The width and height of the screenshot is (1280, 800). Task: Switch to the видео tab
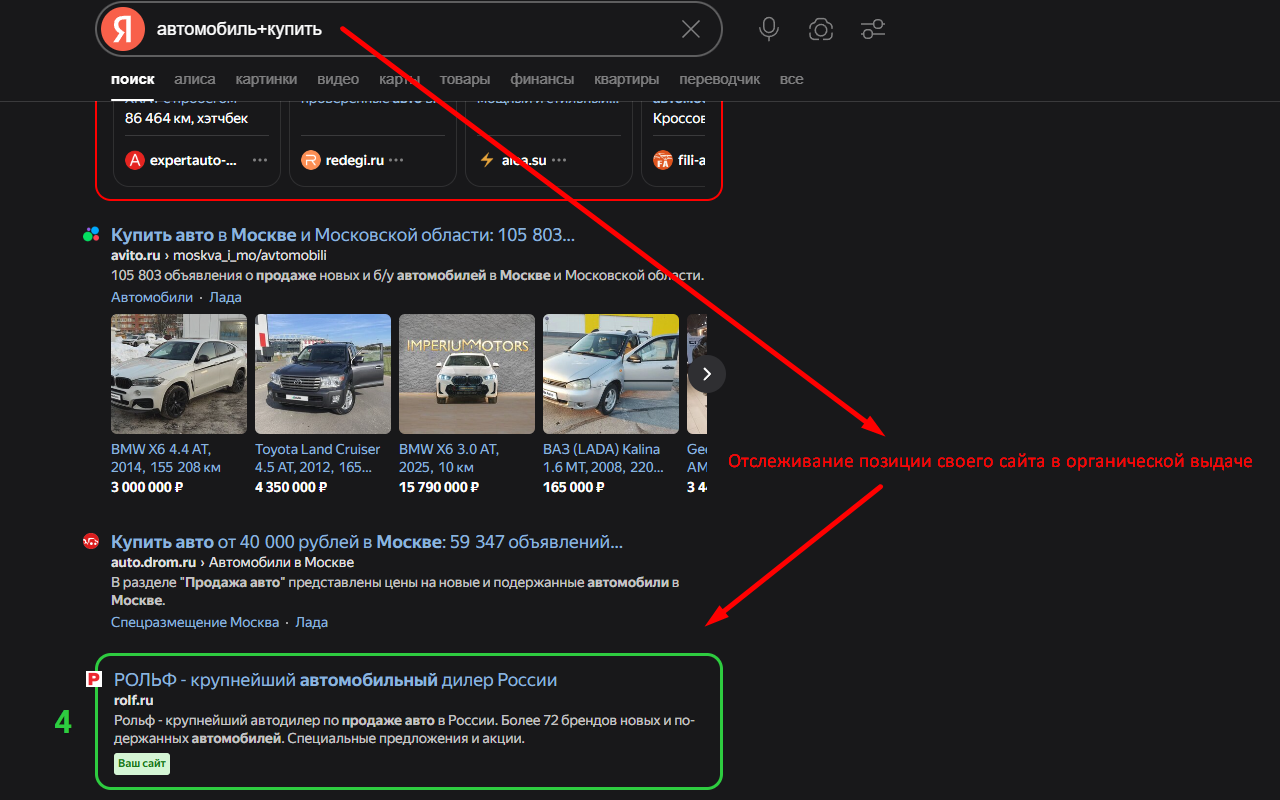coord(338,79)
